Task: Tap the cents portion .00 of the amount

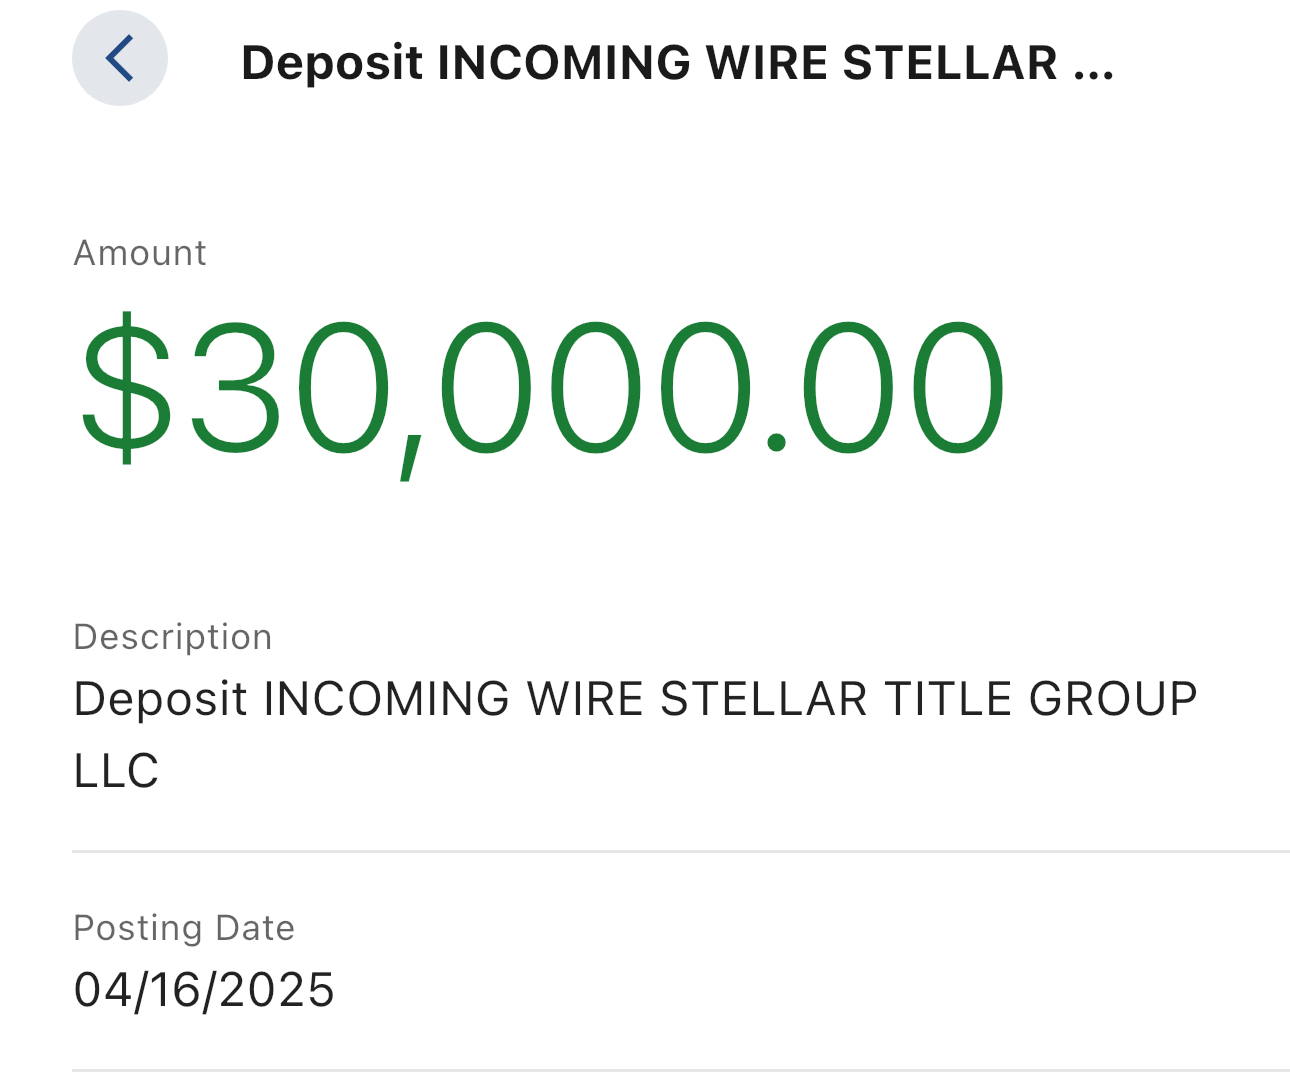Action: [x=884, y=388]
